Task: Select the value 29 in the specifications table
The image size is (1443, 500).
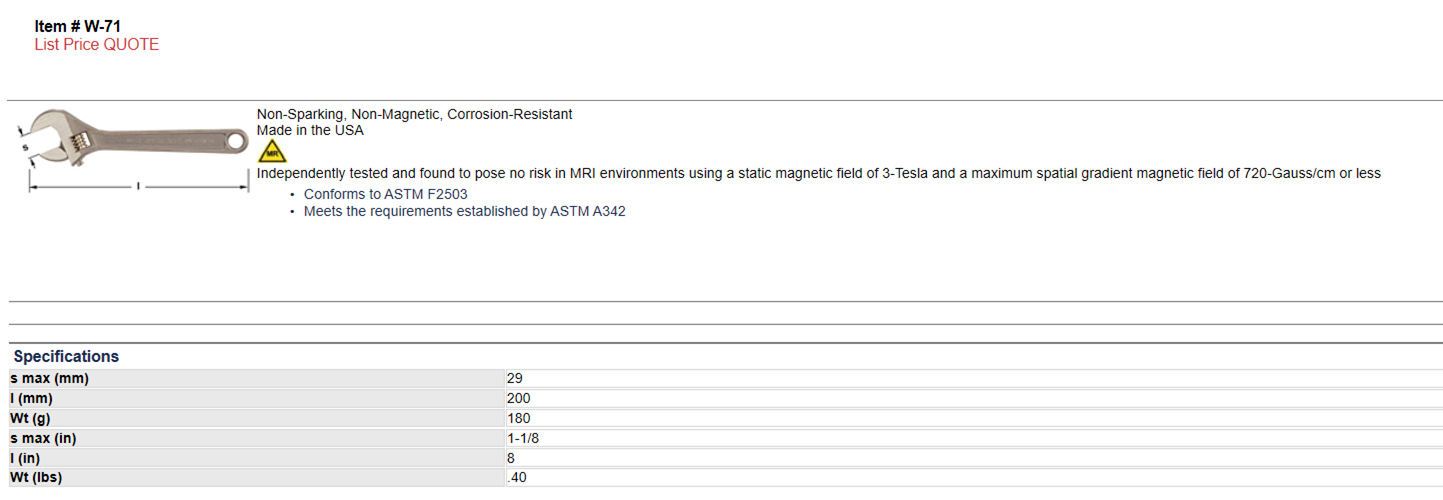Action: click(515, 378)
